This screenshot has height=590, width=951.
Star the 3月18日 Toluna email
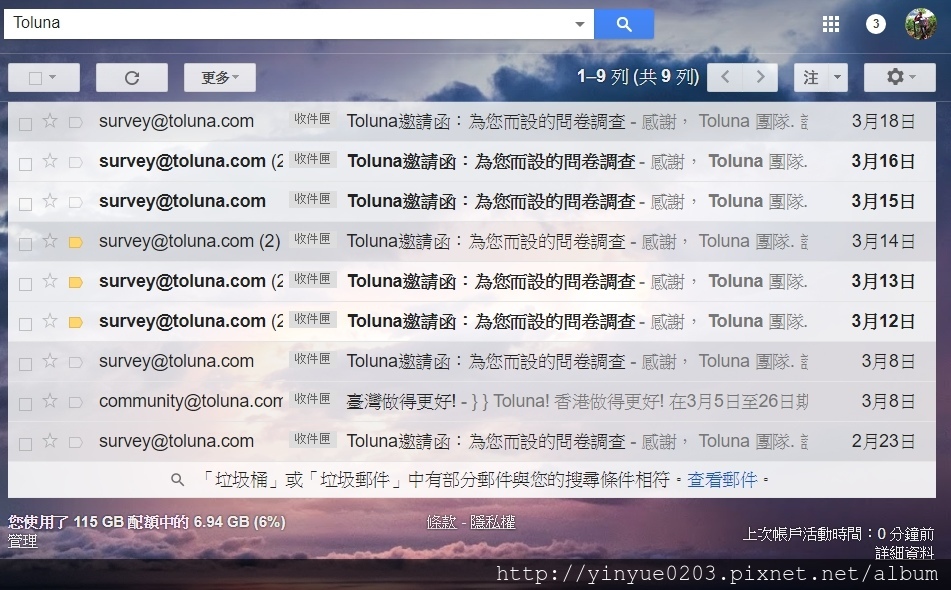(50, 121)
